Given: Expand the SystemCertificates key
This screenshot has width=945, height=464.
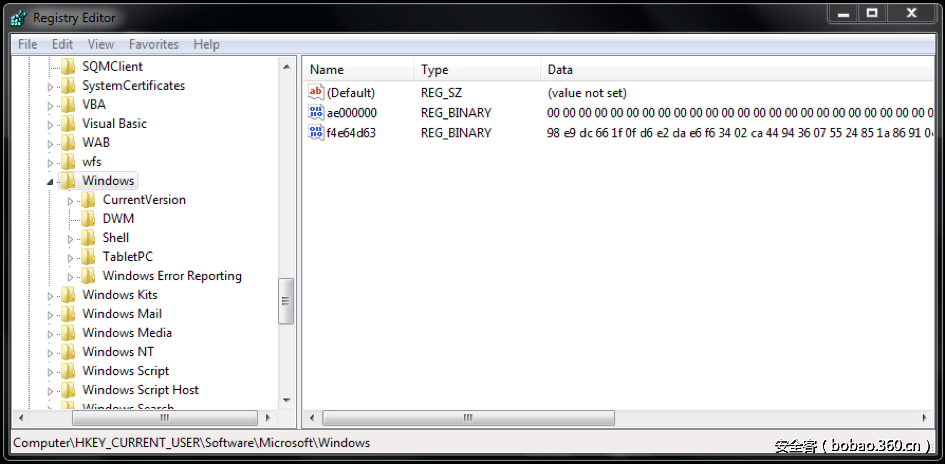Looking at the screenshot, I should [x=51, y=87].
